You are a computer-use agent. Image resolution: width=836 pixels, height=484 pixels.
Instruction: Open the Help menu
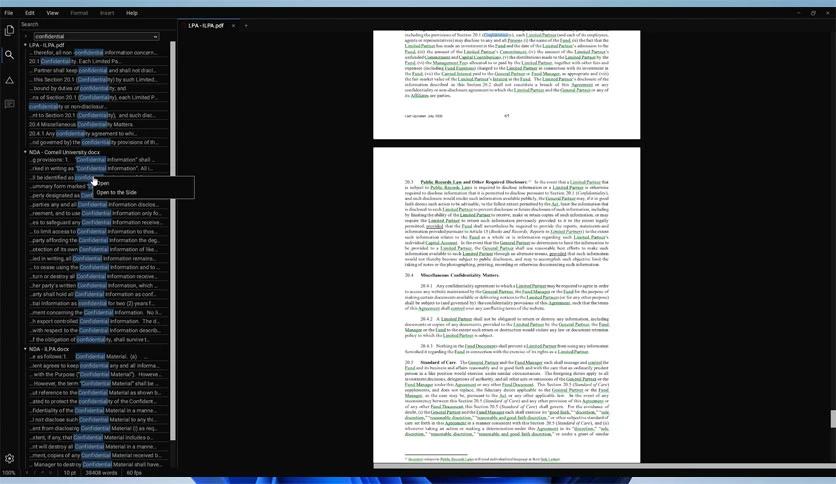pos(132,13)
